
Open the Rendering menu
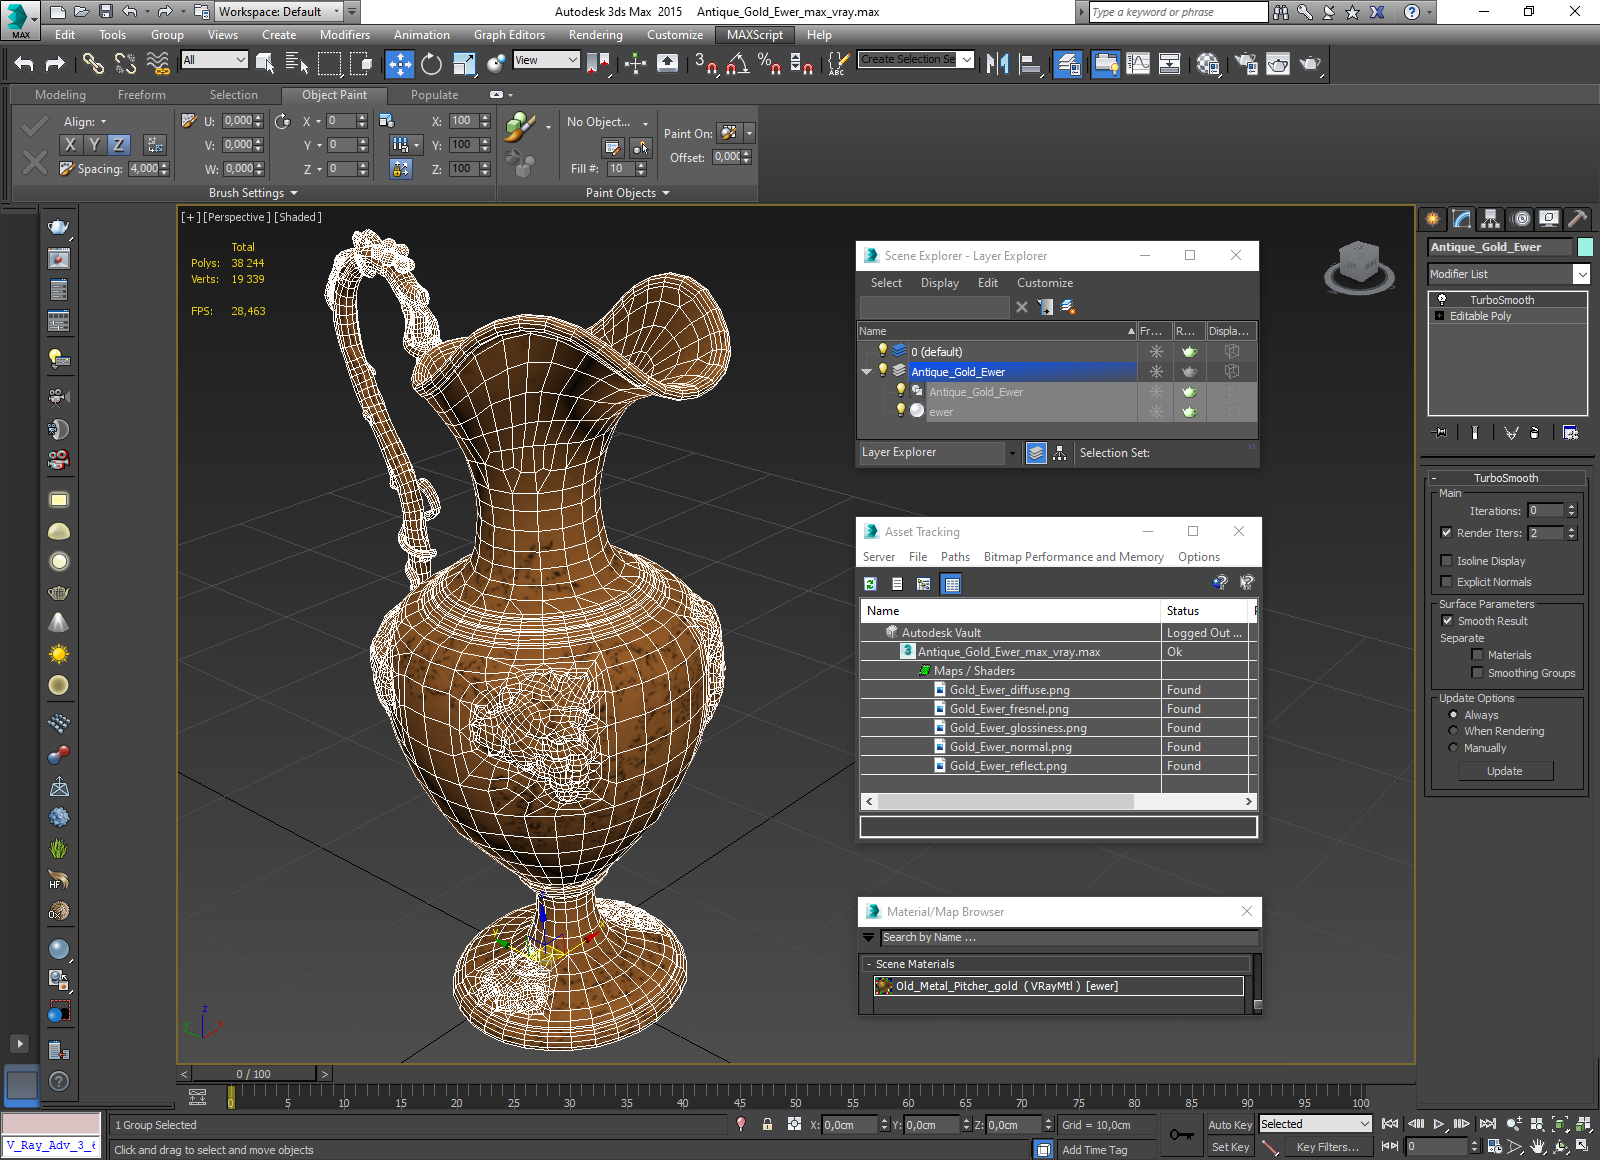coord(595,35)
